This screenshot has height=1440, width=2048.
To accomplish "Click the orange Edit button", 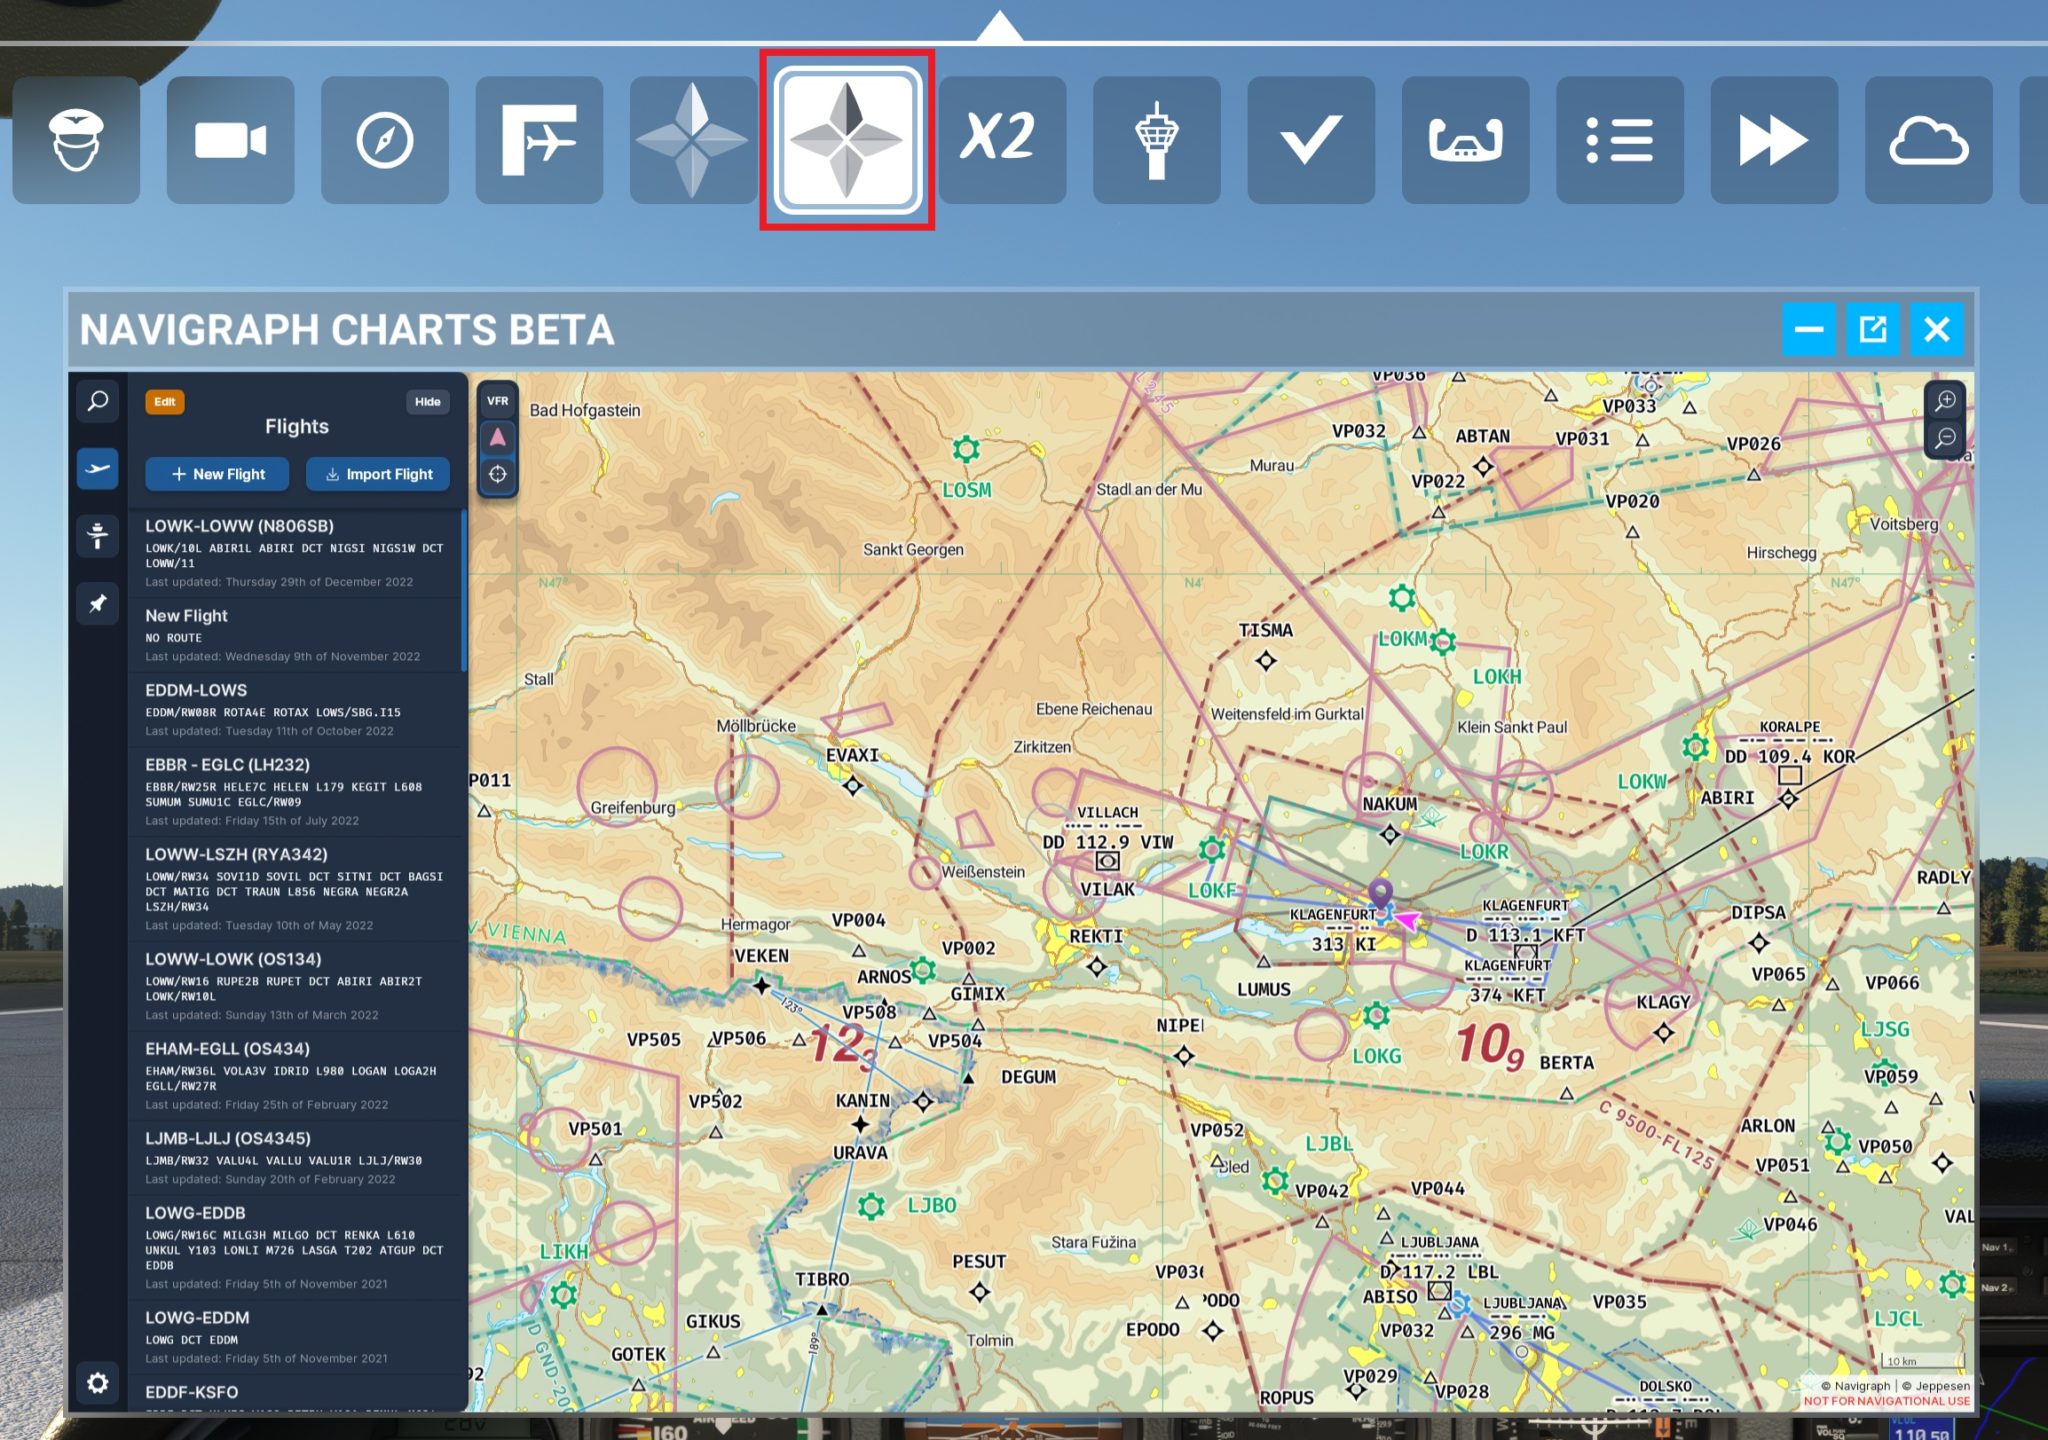I will 165,402.
